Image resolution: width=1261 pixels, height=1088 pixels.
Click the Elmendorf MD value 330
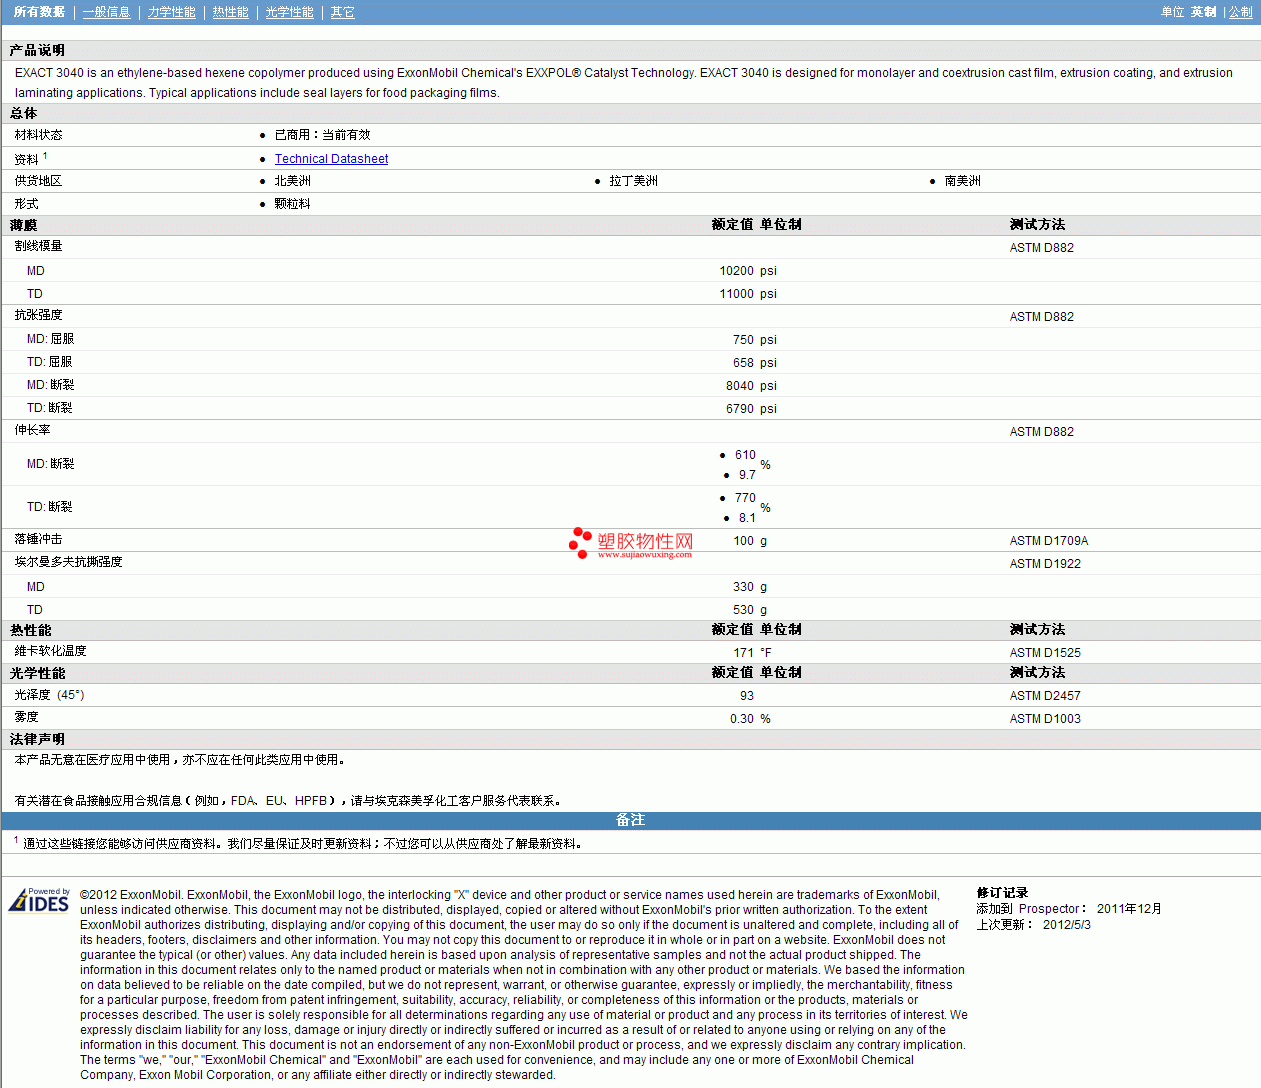[x=744, y=587]
